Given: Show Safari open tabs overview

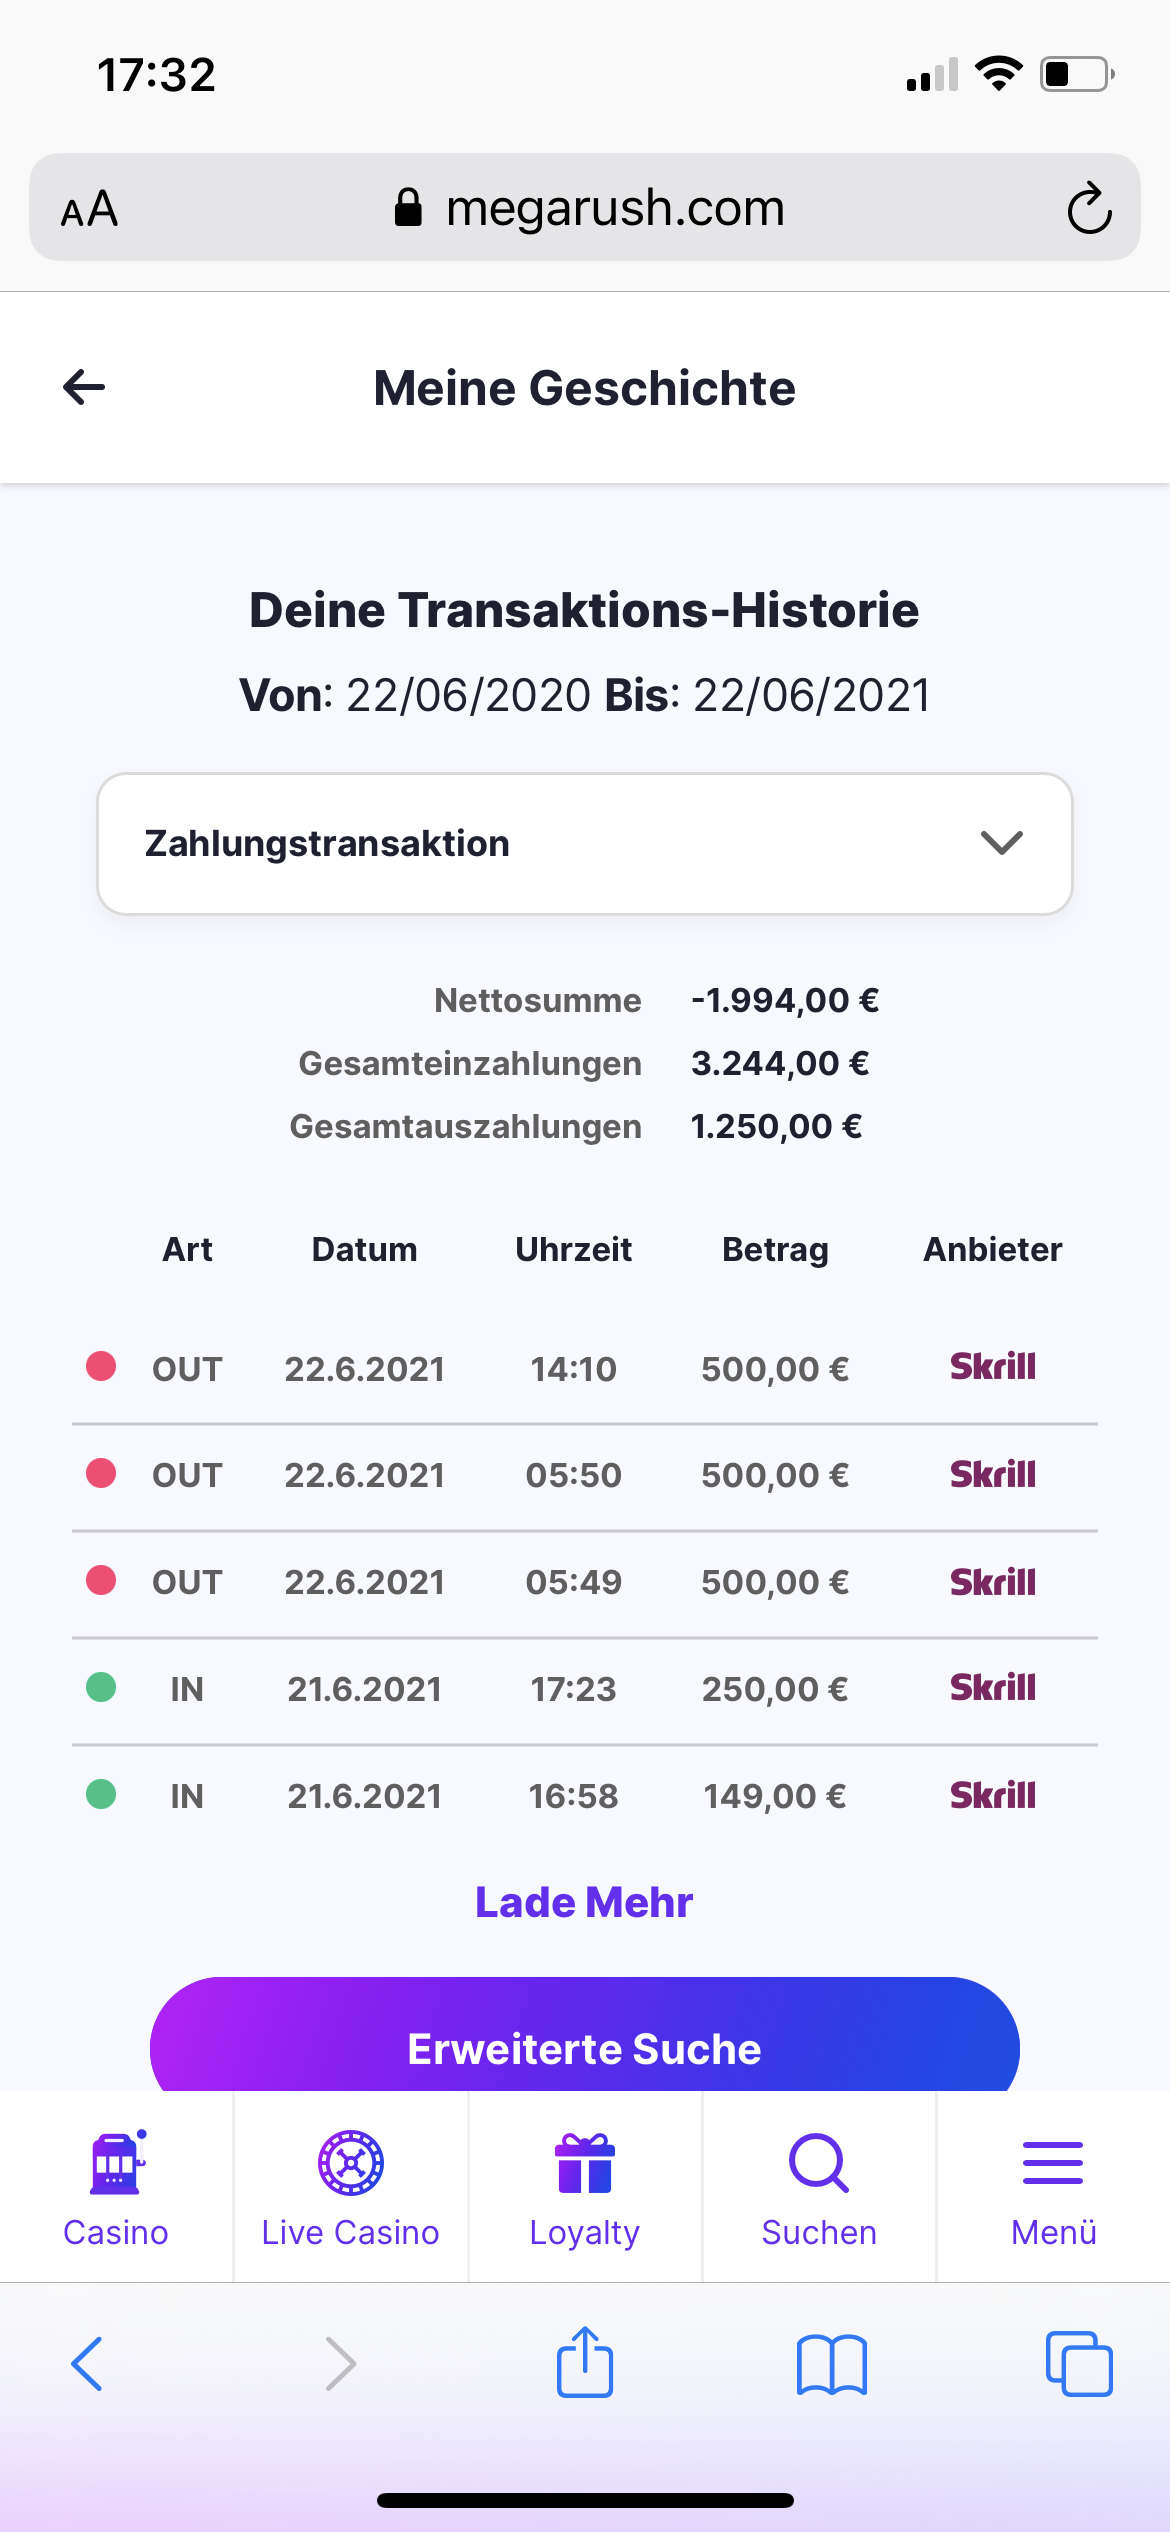Looking at the screenshot, I should point(1078,2365).
